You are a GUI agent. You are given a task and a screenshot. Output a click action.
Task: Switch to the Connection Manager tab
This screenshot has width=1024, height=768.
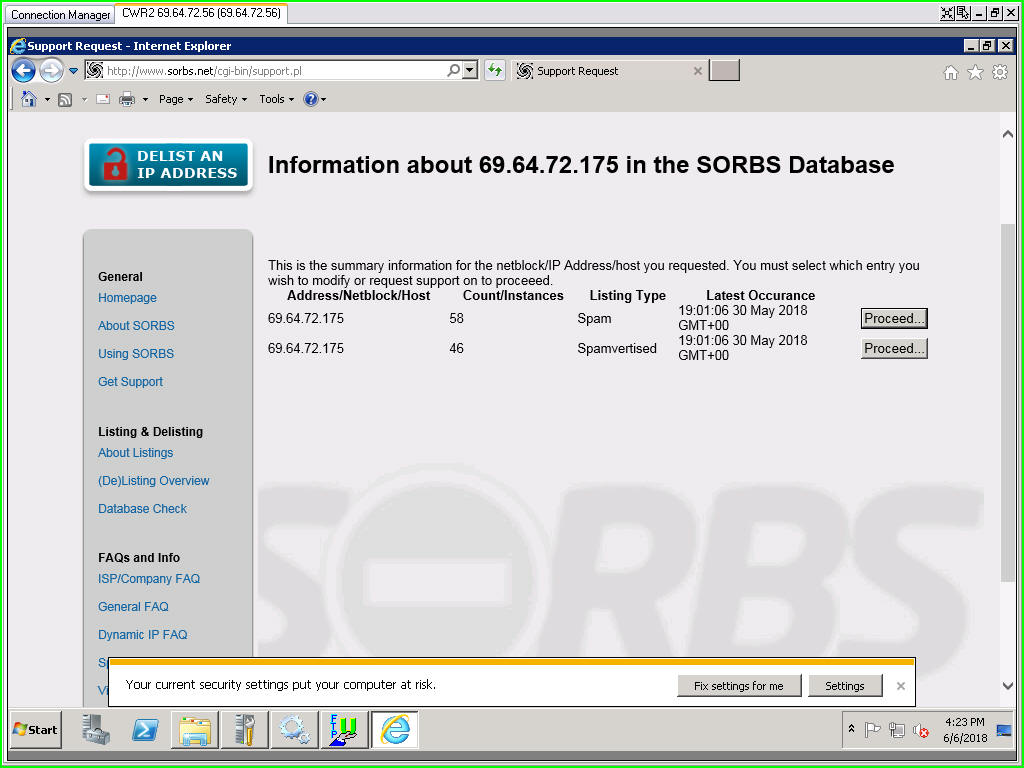click(x=61, y=14)
